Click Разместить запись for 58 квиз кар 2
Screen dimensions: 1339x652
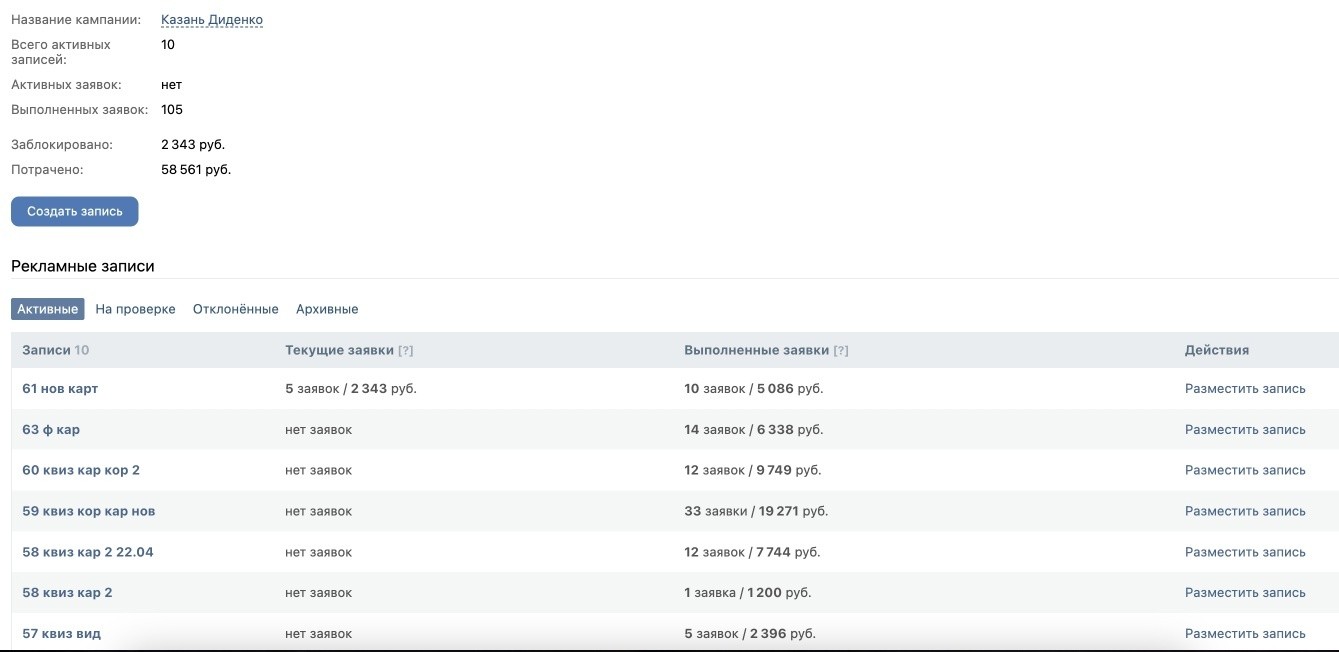coord(1245,592)
